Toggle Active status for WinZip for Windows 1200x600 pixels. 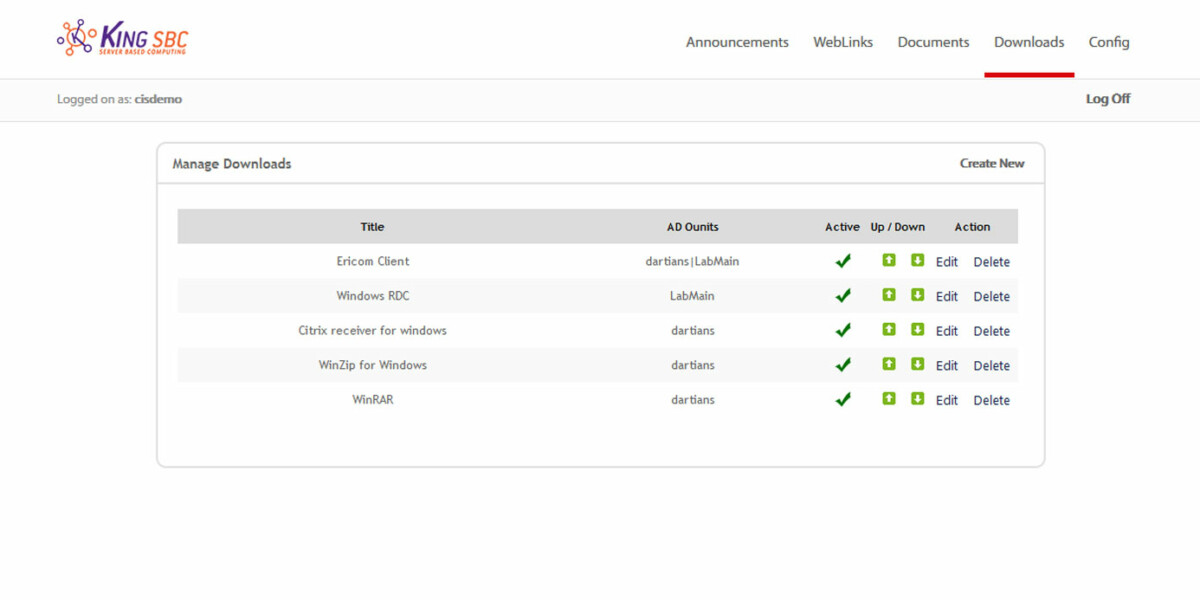[x=843, y=364]
